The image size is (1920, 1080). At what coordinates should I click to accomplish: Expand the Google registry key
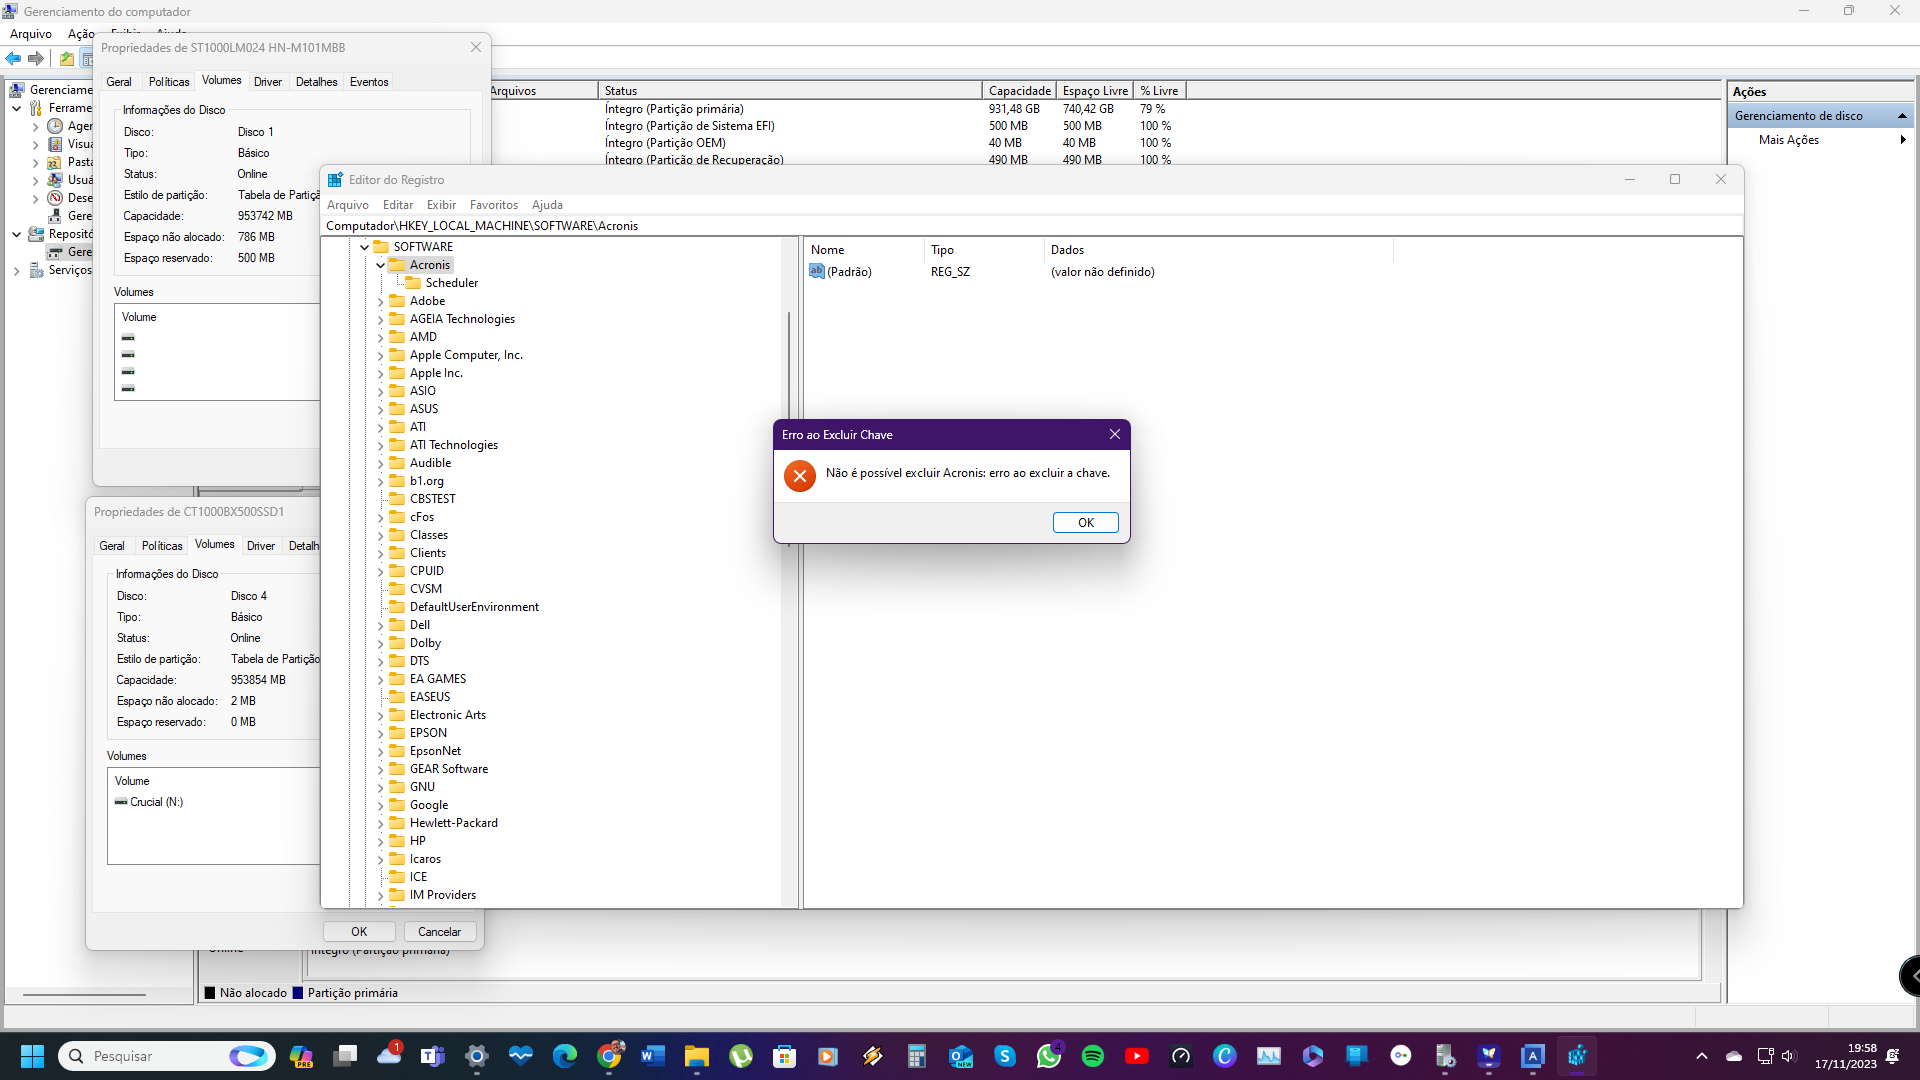(x=380, y=805)
